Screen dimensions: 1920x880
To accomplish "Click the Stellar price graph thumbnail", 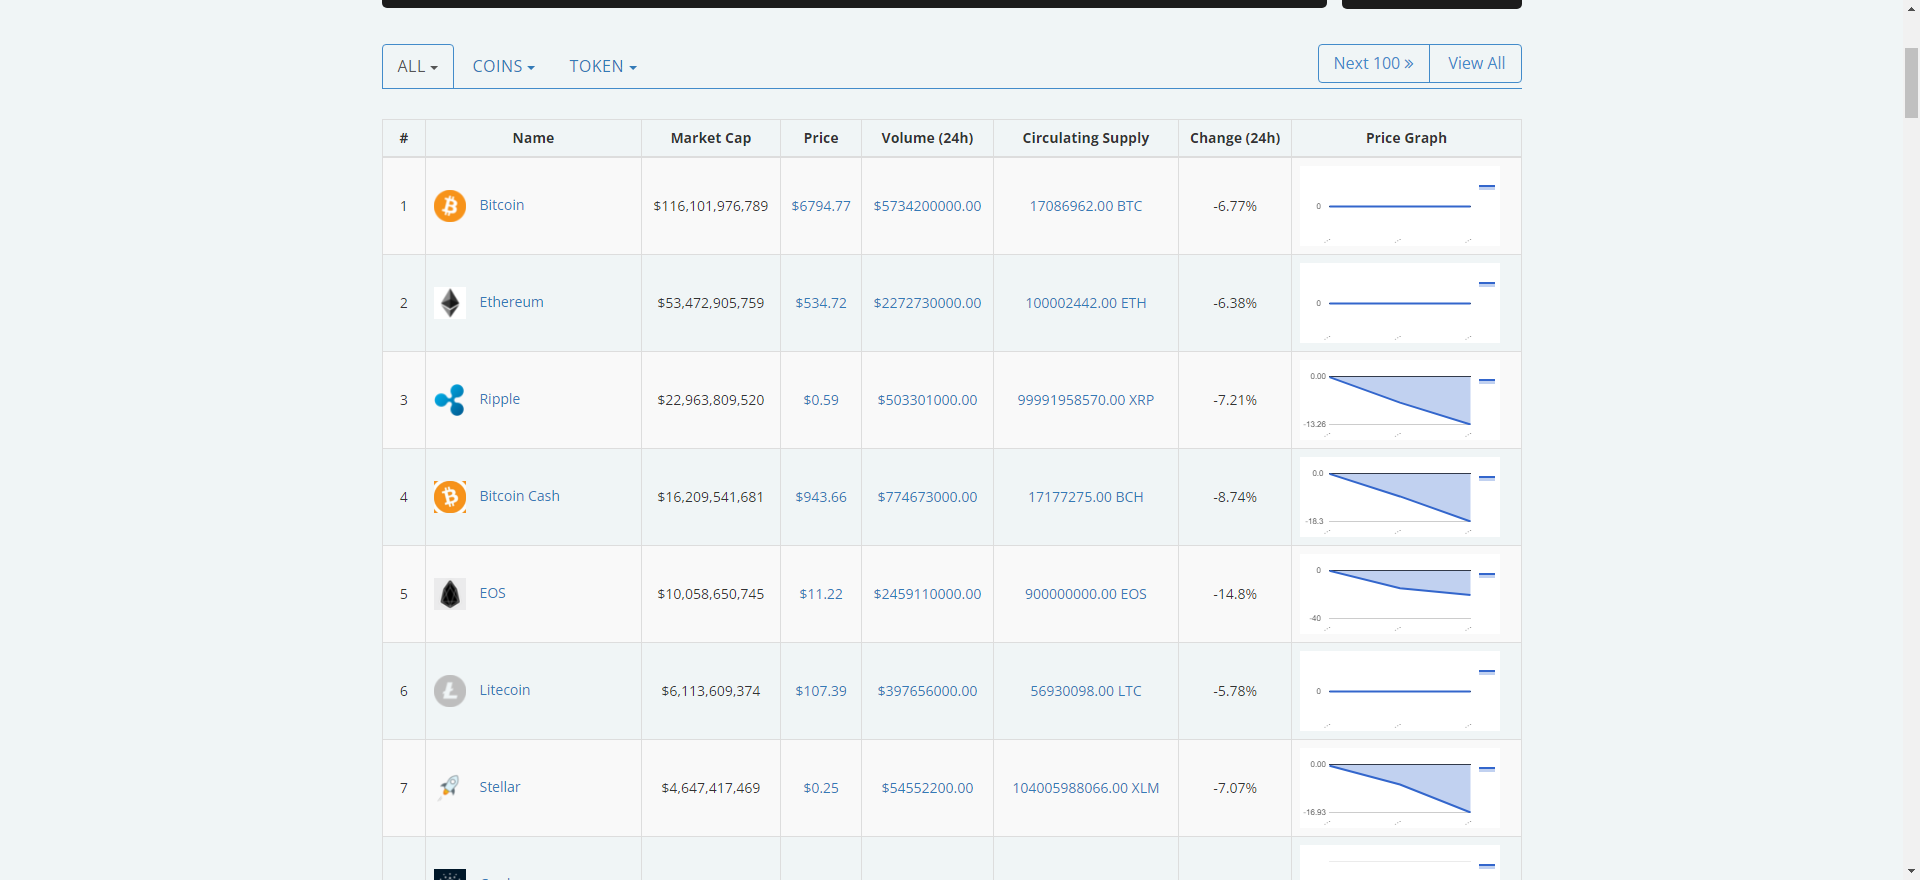I will click(x=1399, y=788).
